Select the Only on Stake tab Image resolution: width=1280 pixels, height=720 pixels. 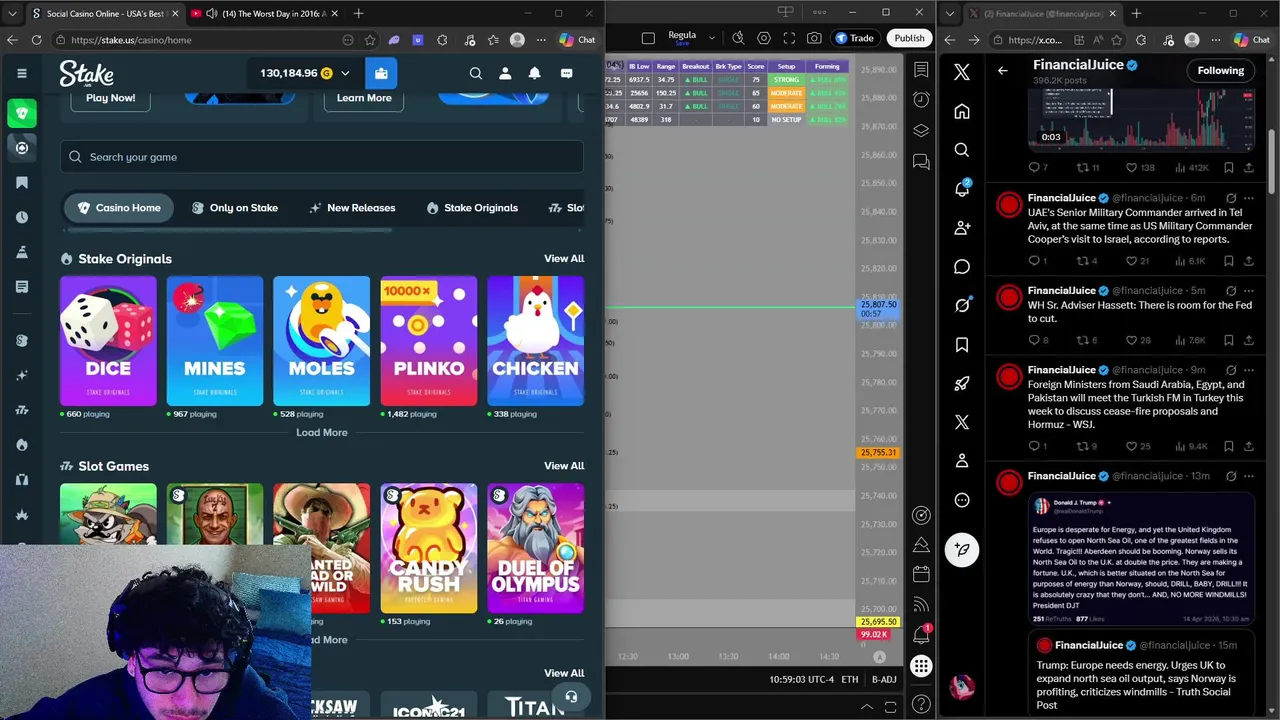pos(235,208)
